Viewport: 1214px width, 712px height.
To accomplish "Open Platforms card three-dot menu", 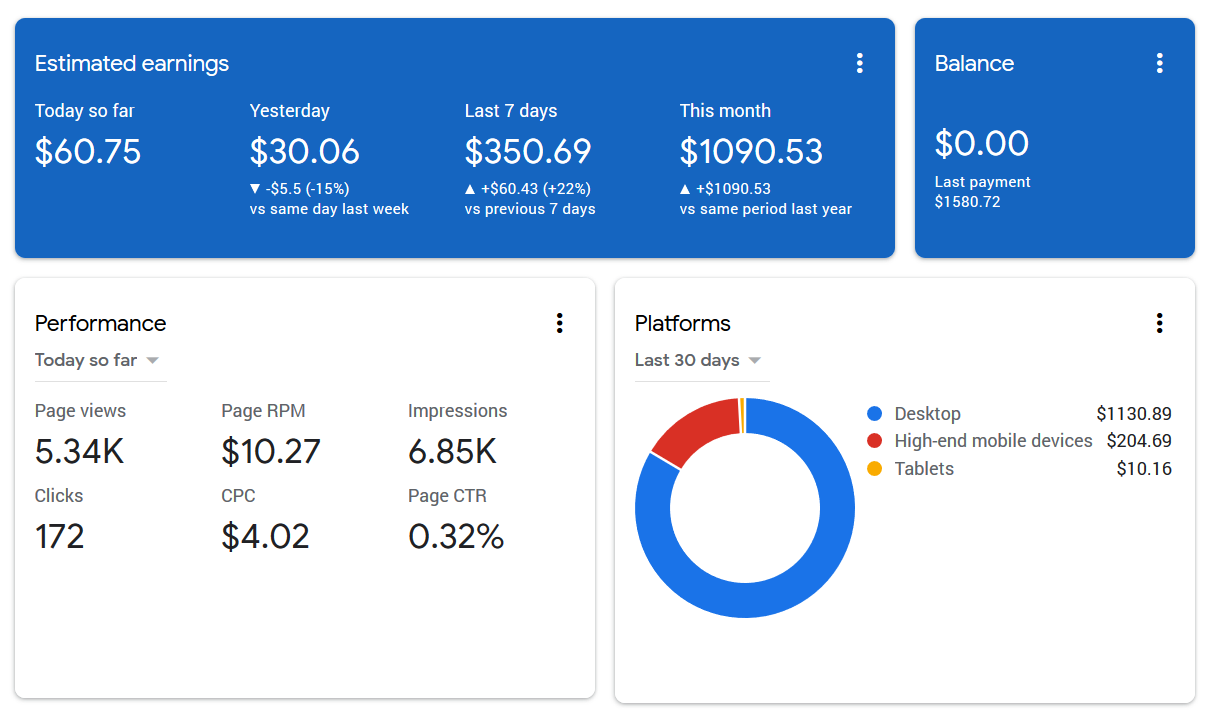I will pos(1159,323).
